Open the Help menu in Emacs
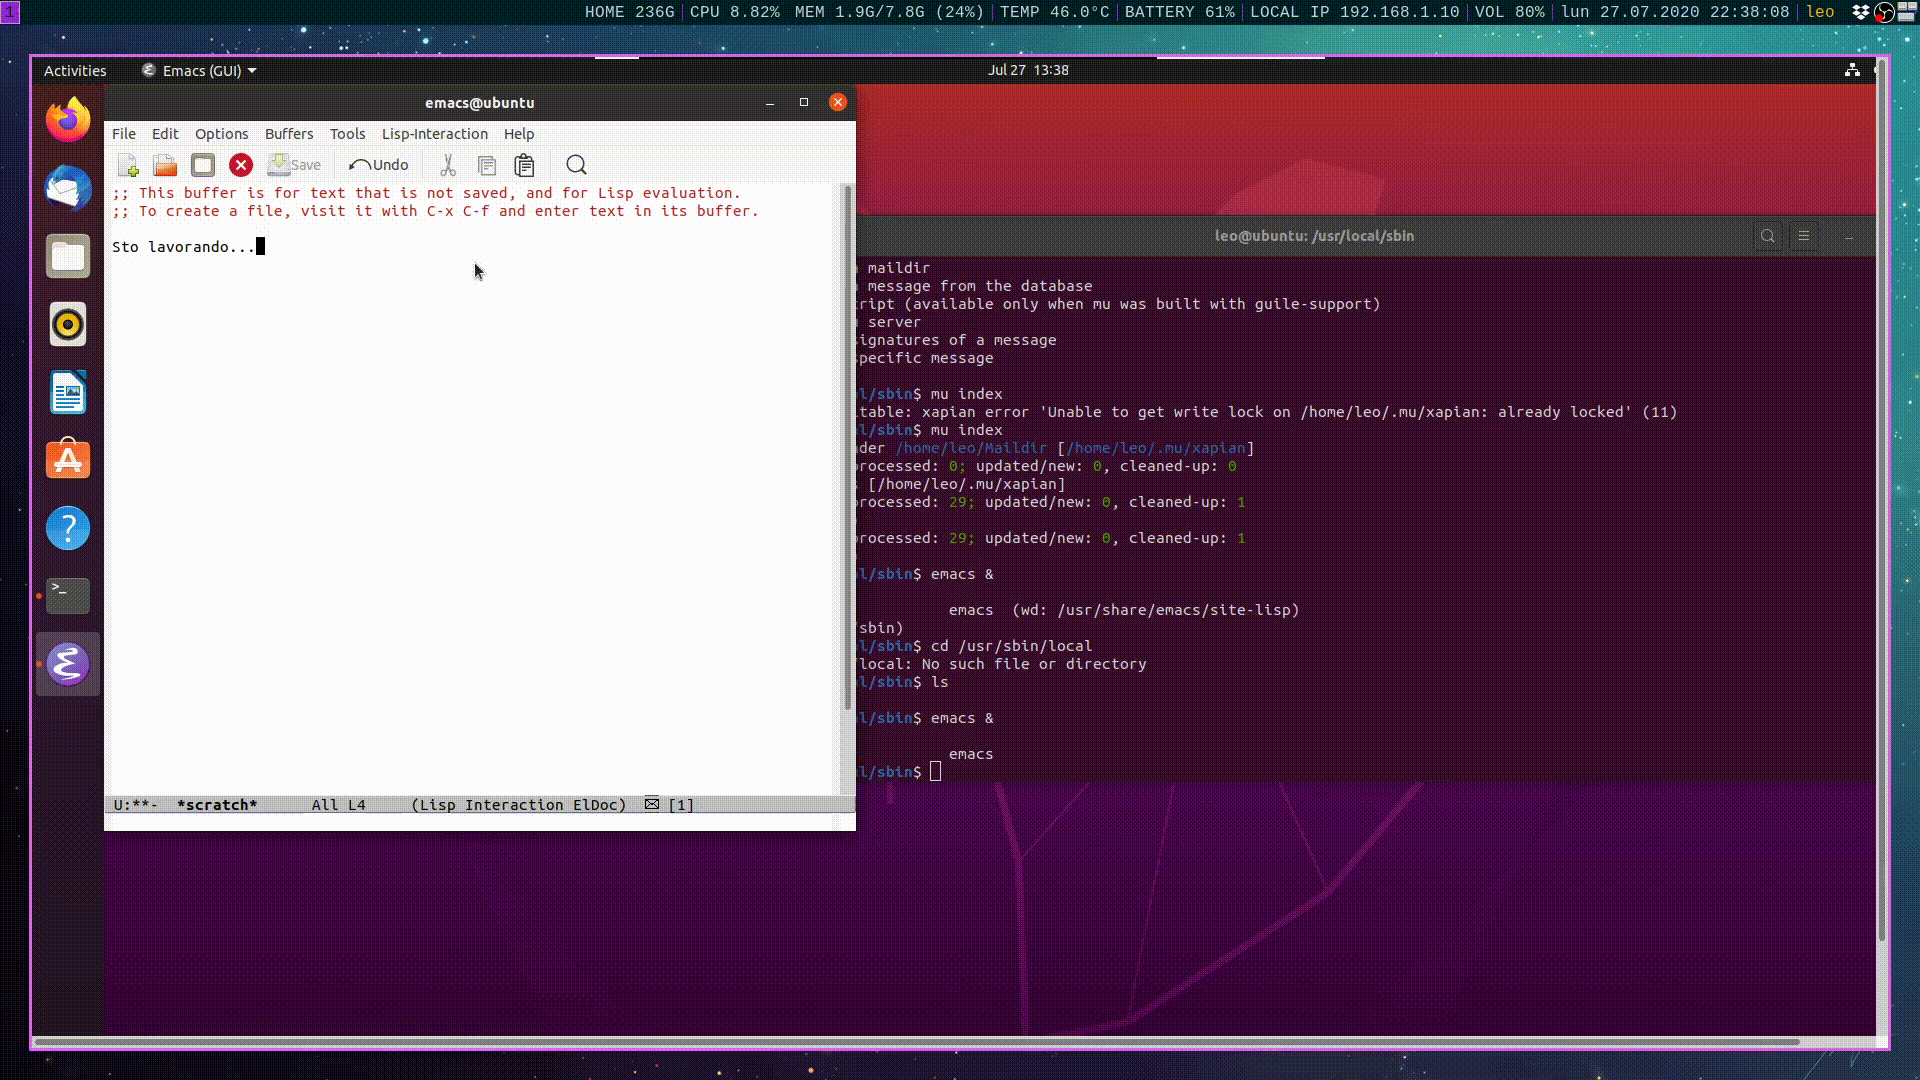Screen dimensions: 1920x1080 pyautogui.click(x=519, y=134)
